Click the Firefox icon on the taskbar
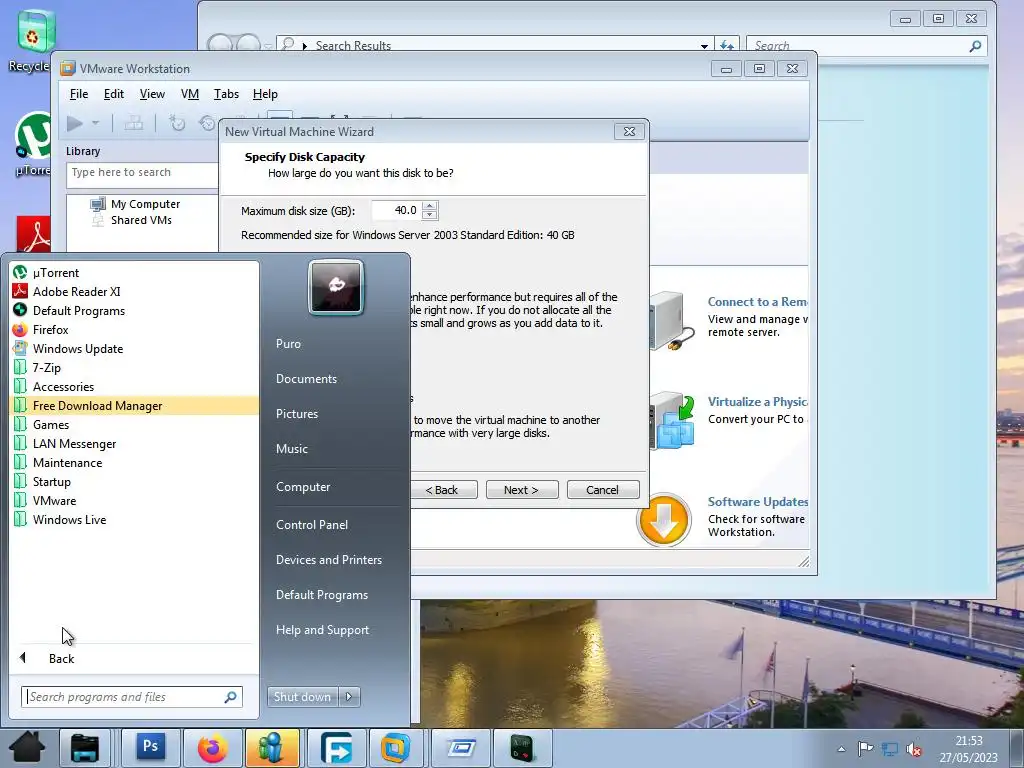This screenshot has width=1024, height=768. click(x=212, y=747)
